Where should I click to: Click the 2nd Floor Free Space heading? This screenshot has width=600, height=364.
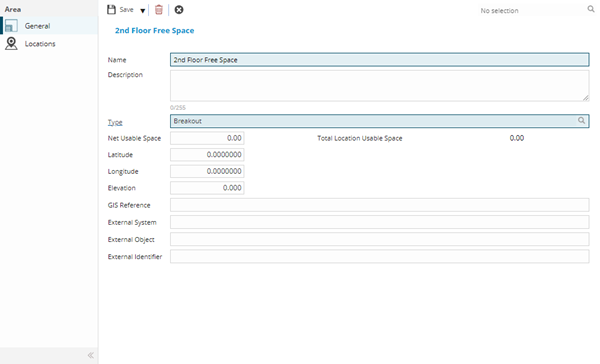pos(155,31)
